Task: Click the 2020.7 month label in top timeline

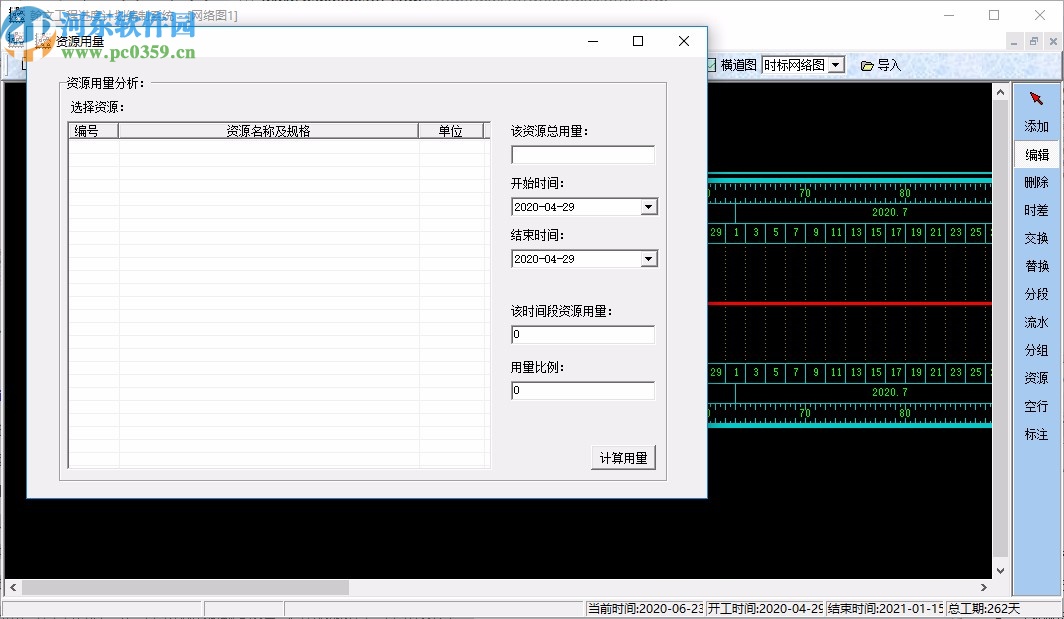Action: [890, 212]
